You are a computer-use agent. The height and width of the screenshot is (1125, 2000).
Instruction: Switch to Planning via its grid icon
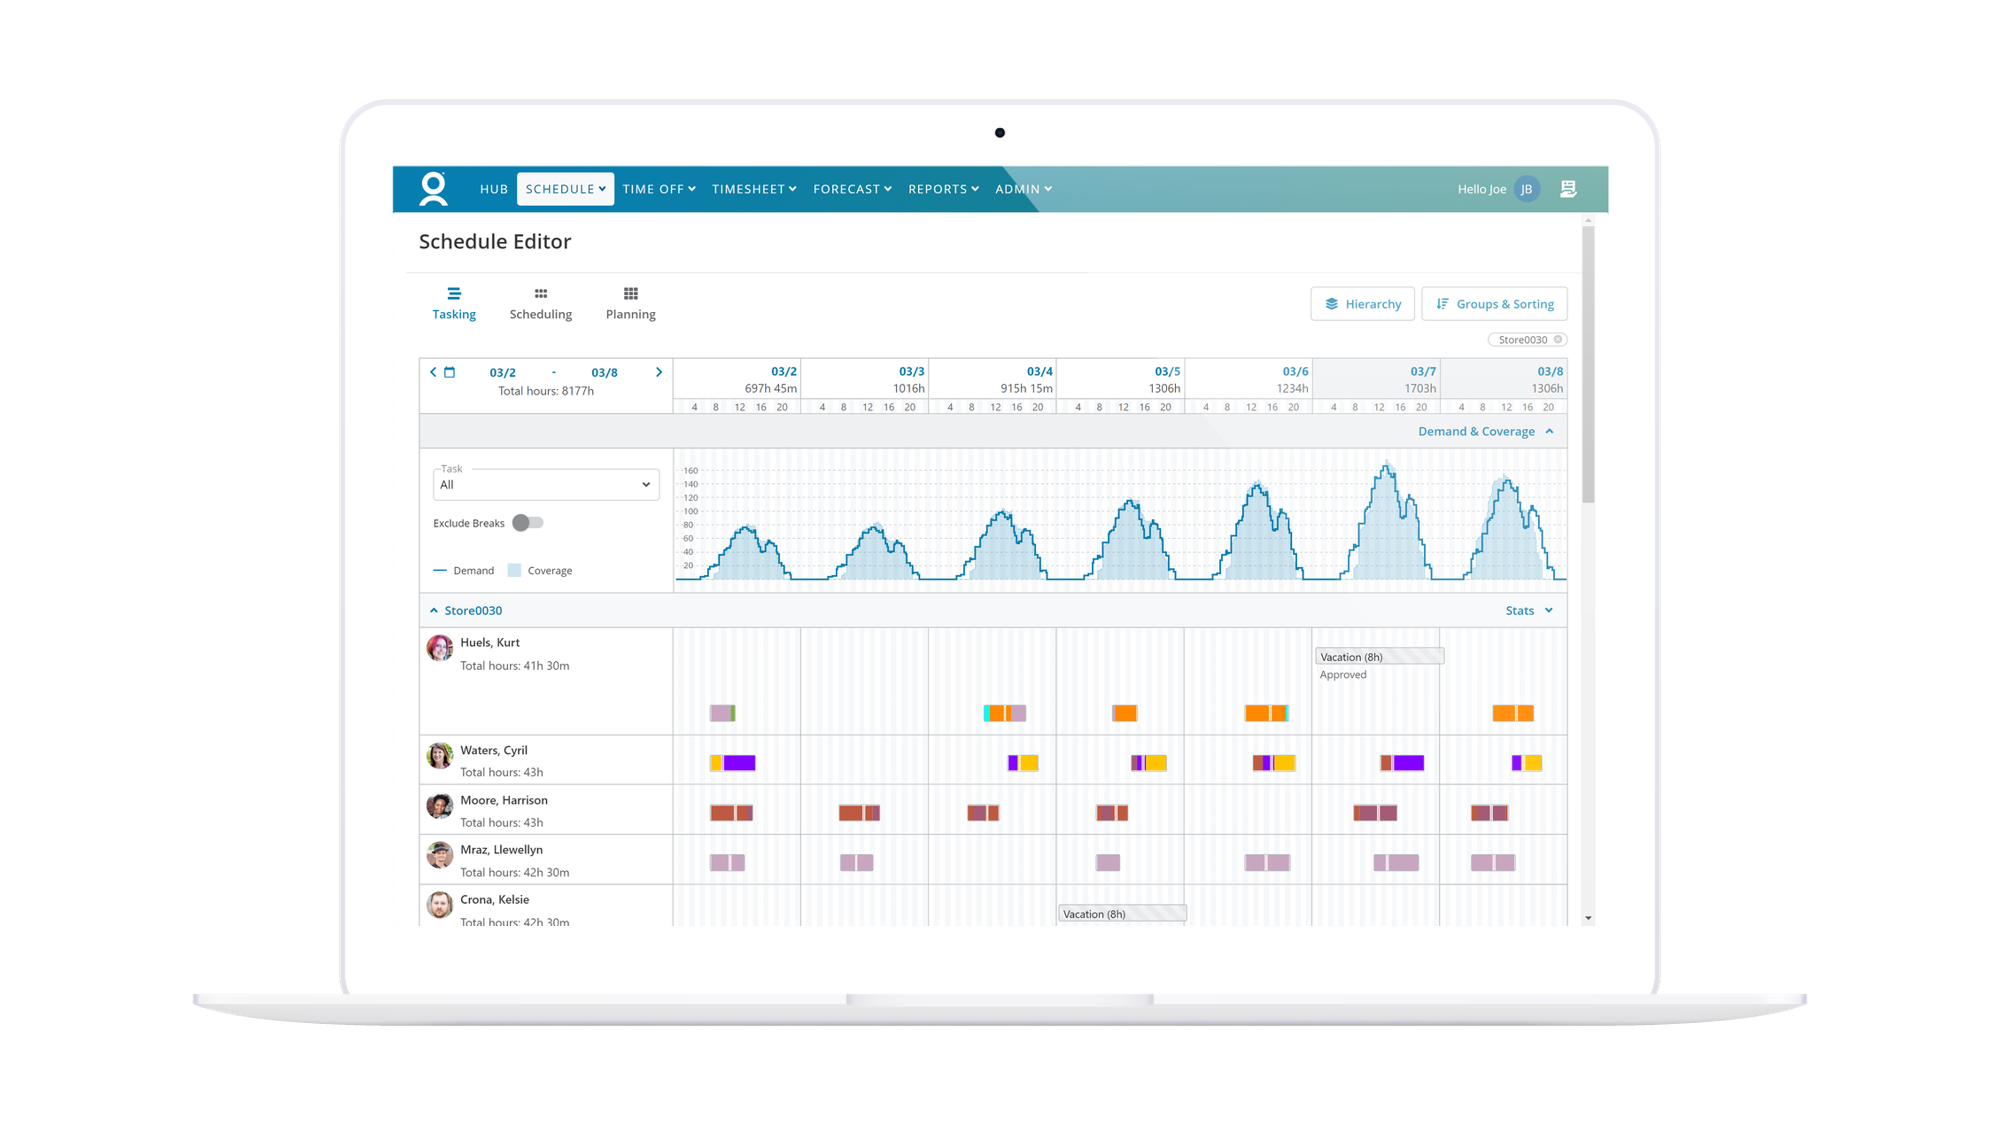[x=630, y=292]
